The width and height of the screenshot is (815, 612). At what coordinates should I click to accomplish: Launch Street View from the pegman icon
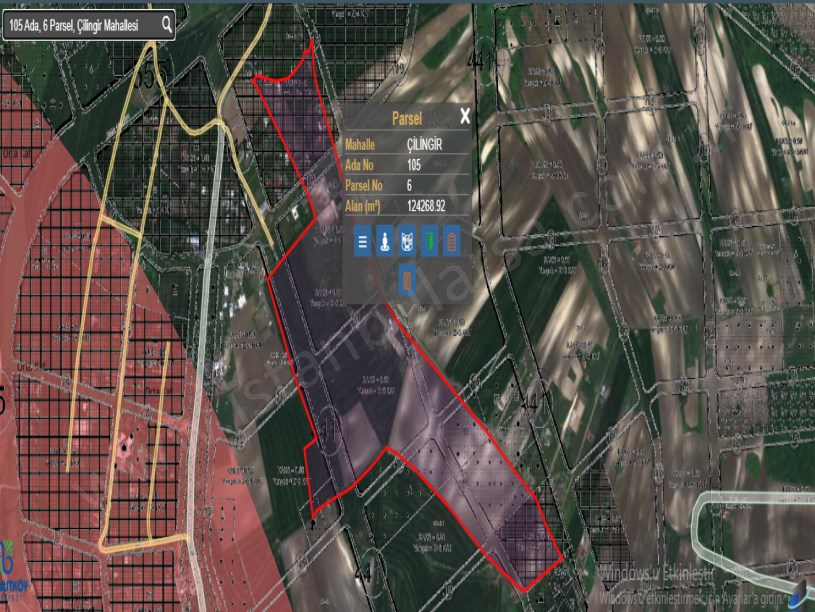384,240
